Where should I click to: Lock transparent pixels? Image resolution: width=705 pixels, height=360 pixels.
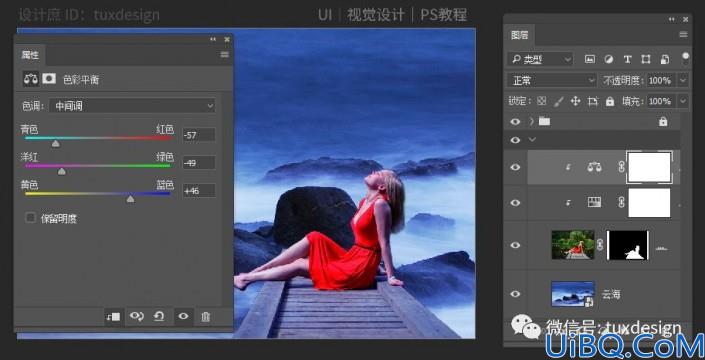pos(542,101)
